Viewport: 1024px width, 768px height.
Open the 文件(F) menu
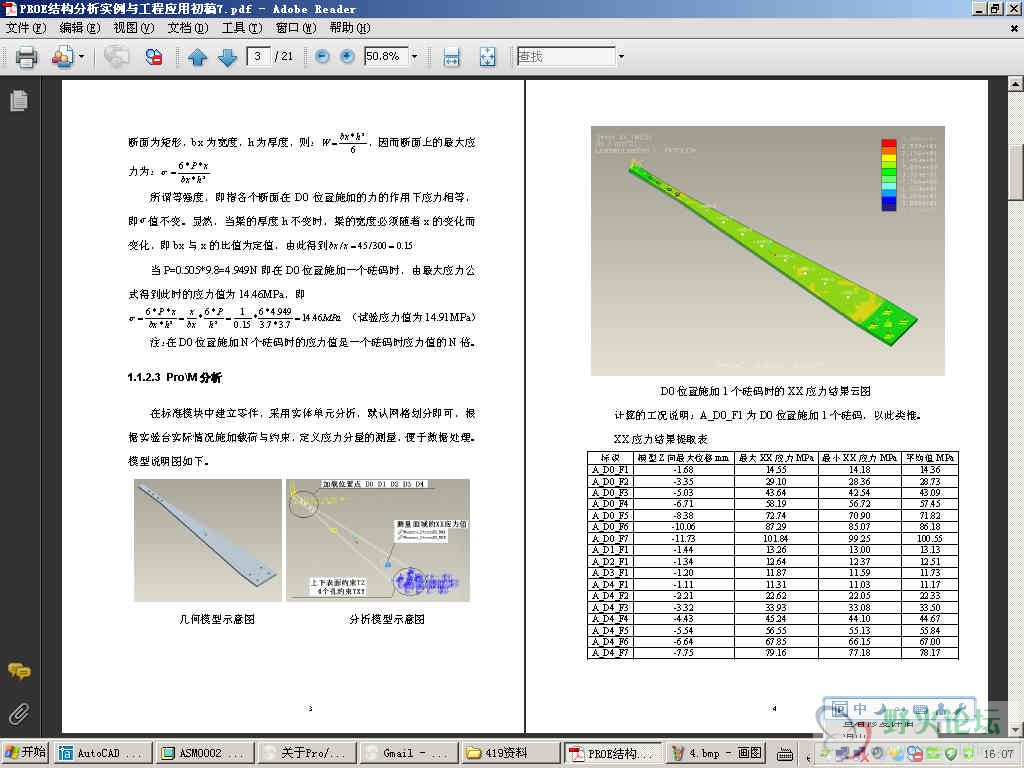coord(25,28)
